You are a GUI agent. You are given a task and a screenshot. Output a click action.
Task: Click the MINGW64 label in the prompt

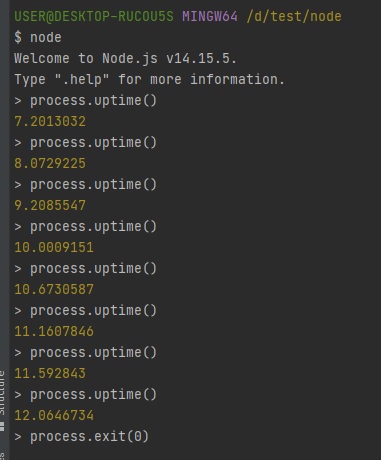tap(210, 16)
